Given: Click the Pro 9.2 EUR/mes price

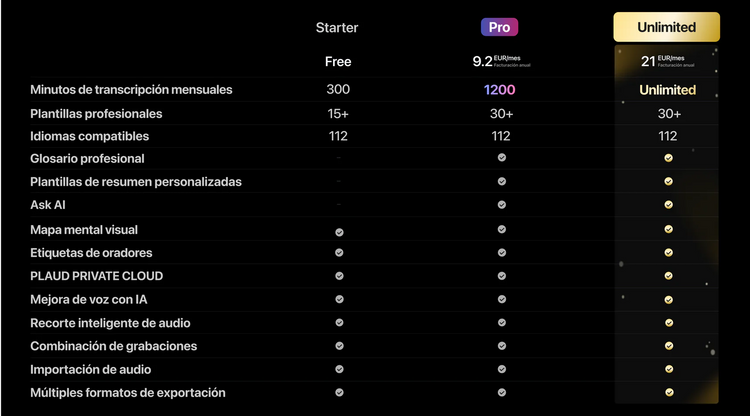Looking at the screenshot, I should tap(497, 61).
